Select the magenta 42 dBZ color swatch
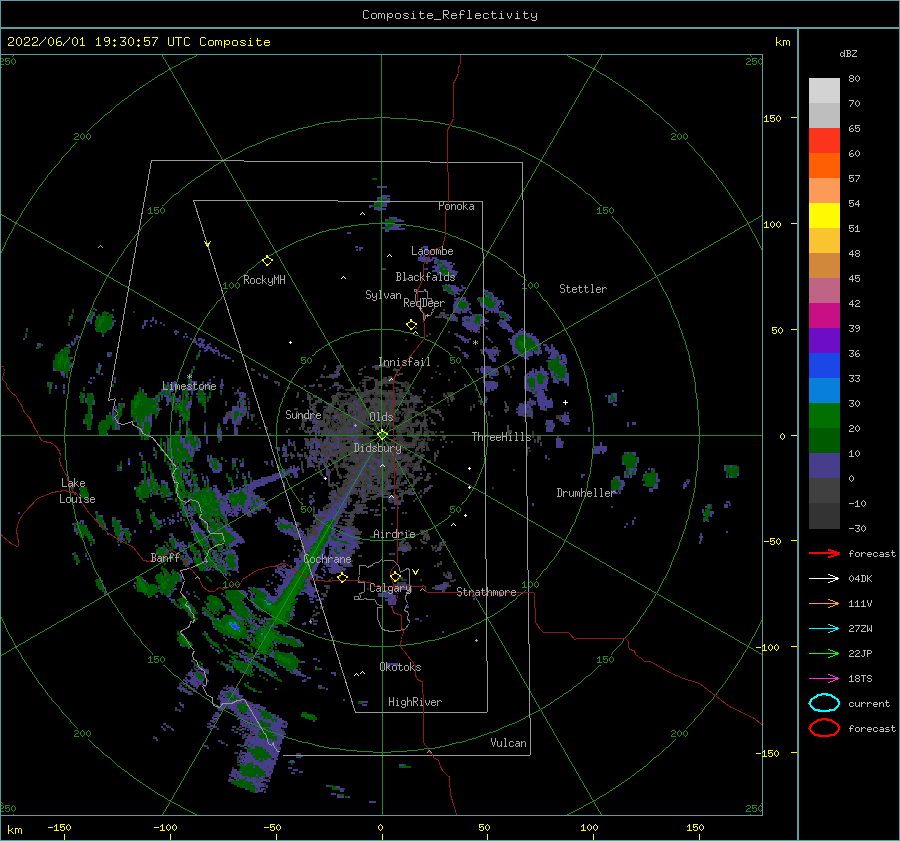 [x=824, y=316]
